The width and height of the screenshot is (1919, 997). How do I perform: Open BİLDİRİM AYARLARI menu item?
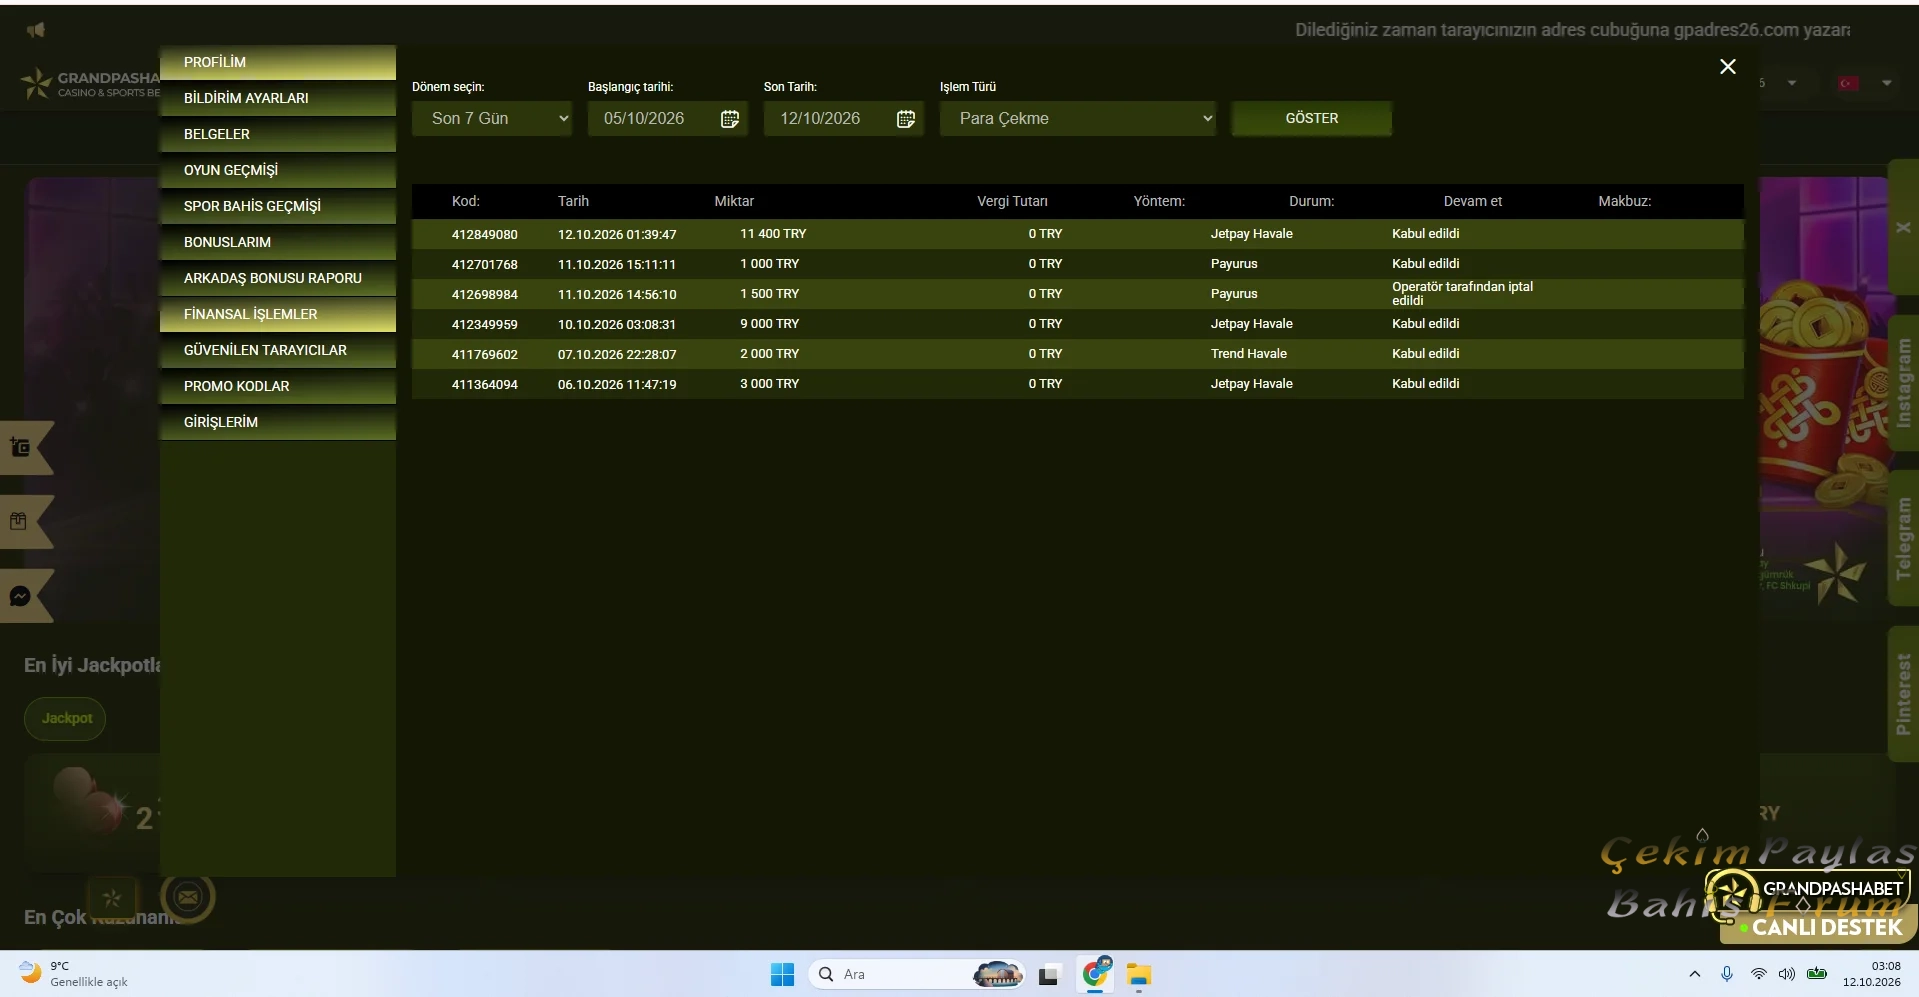coord(278,98)
